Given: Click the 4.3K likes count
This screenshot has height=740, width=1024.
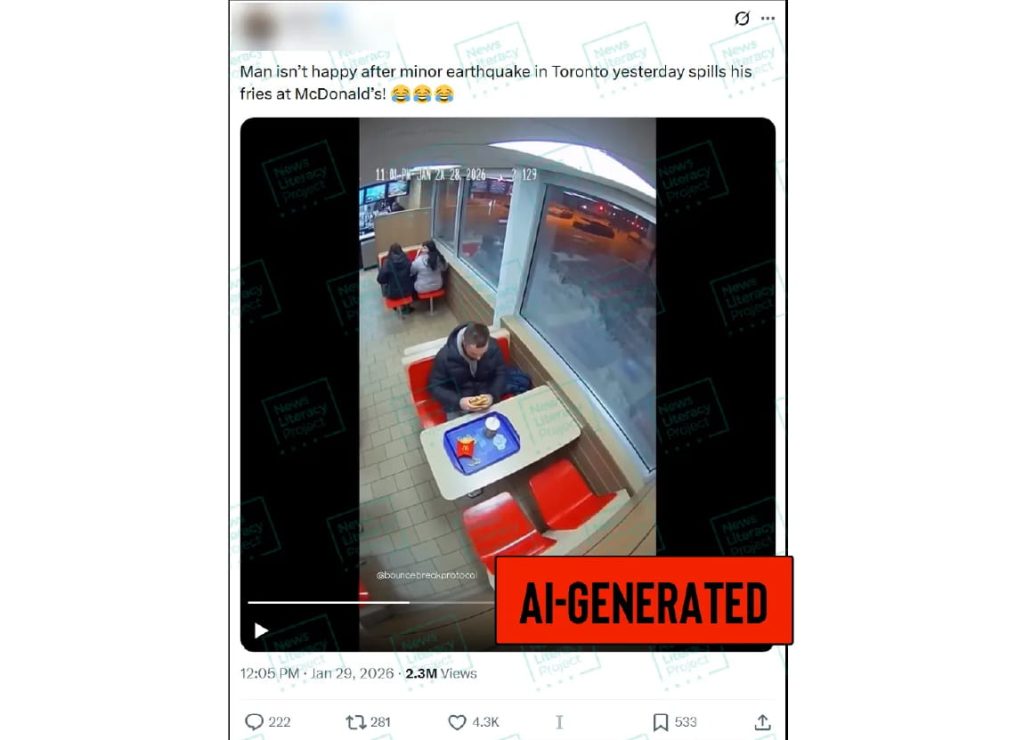Looking at the screenshot, I should (485, 722).
